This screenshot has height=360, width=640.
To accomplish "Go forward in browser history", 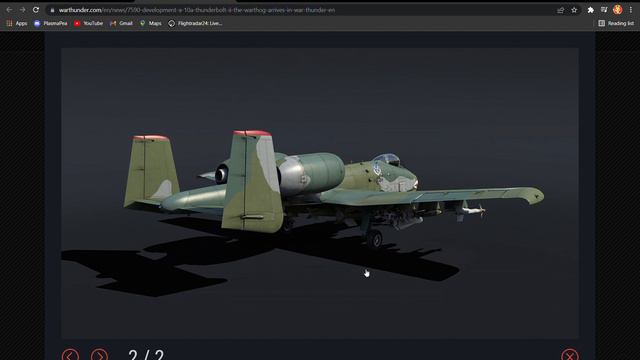I will click(x=22, y=10).
